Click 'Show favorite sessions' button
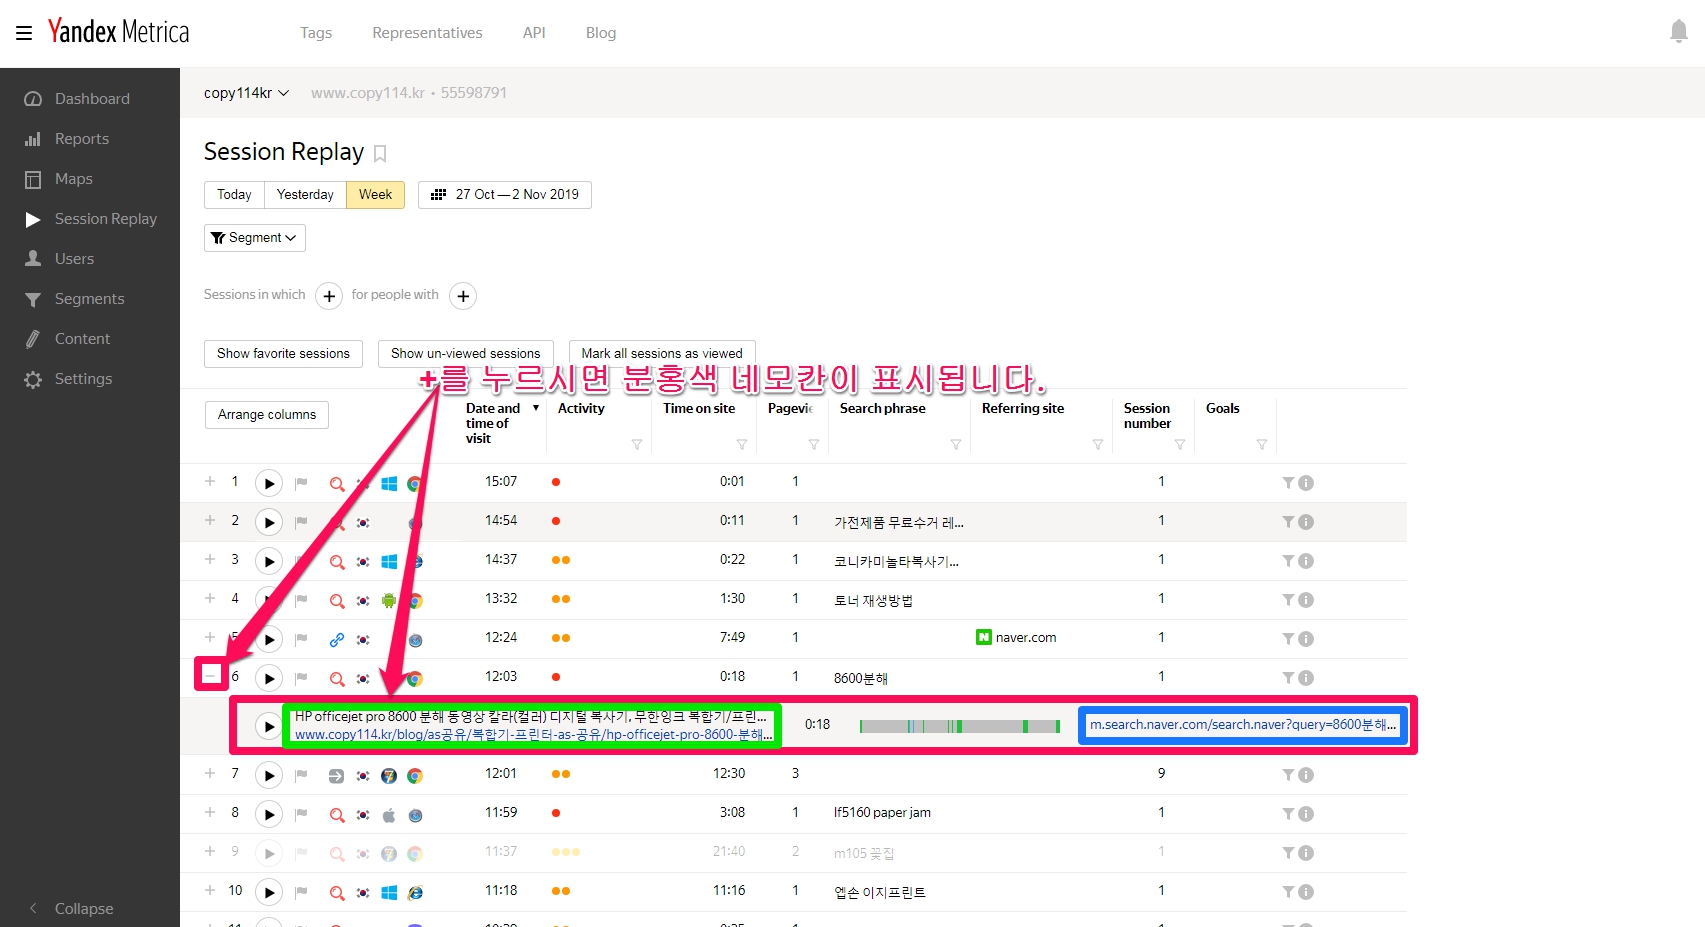This screenshot has width=1705, height=927. click(283, 354)
